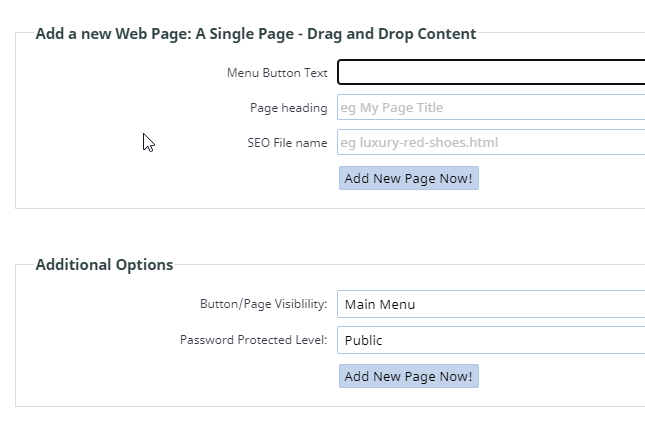Select the SEO File name input
This screenshot has height=426, width=645.
491,142
